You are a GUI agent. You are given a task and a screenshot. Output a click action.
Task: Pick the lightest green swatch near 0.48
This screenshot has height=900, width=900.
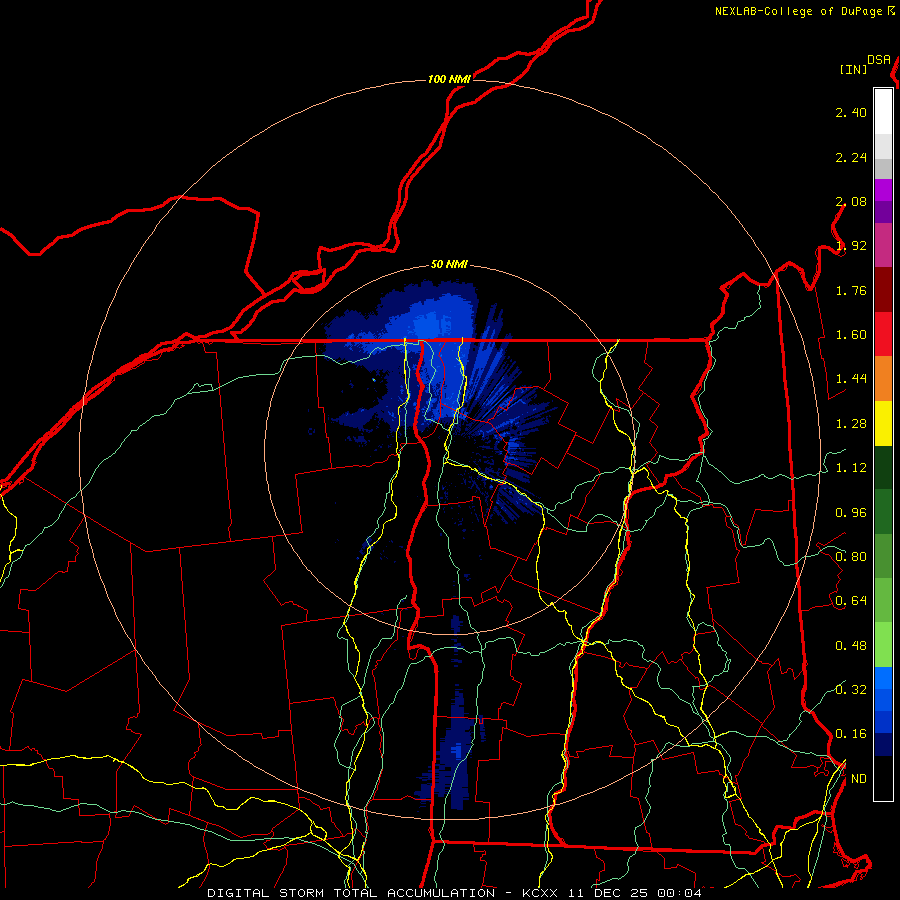[x=883, y=645]
